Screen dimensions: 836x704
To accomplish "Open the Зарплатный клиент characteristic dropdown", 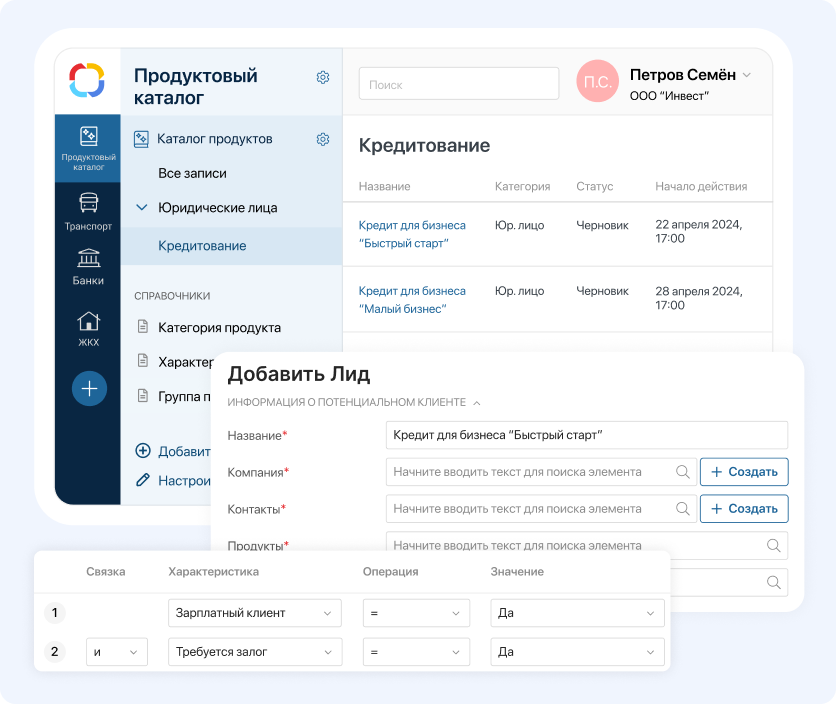I will (254, 613).
